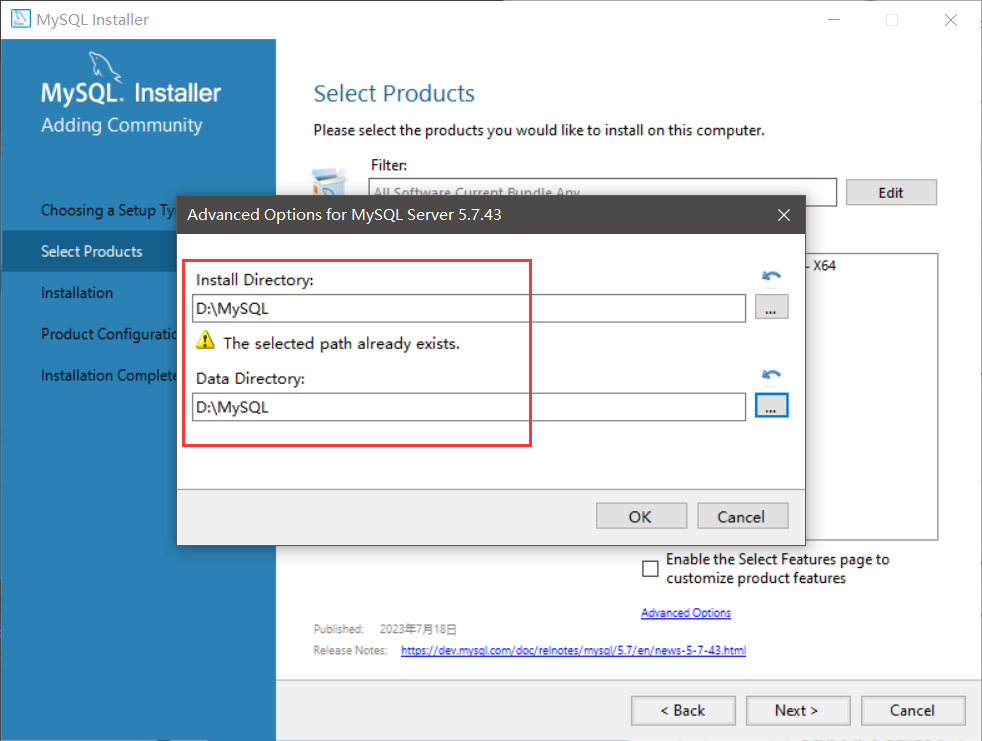Go to the Installation step
This screenshot has height=741, width=982.
click(x=77, y=293)
